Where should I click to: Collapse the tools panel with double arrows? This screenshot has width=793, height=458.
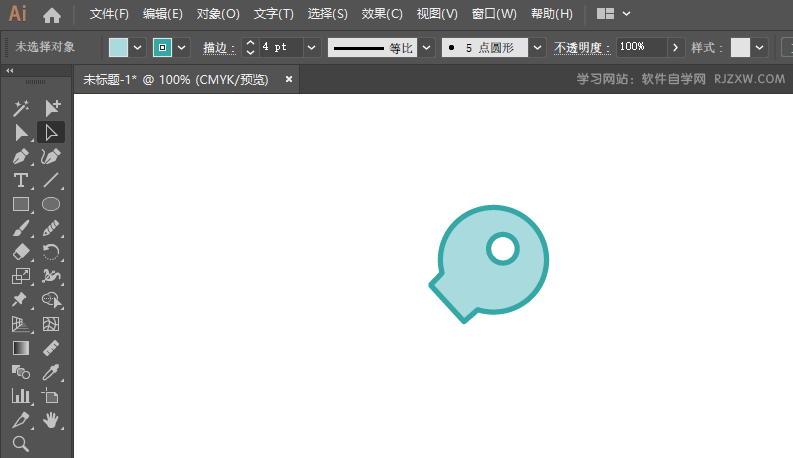(x=10, y=71)
